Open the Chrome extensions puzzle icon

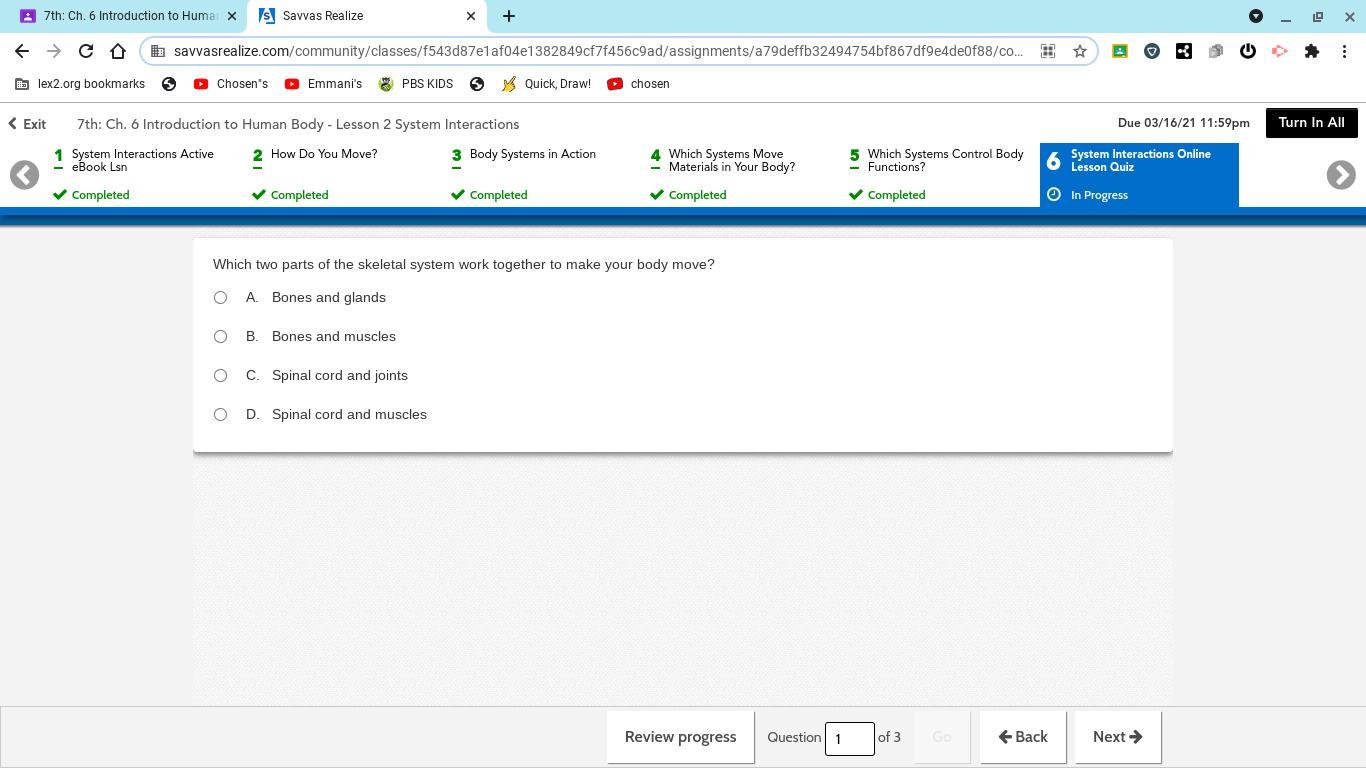pyautogui.click(x=1312, y=51)
